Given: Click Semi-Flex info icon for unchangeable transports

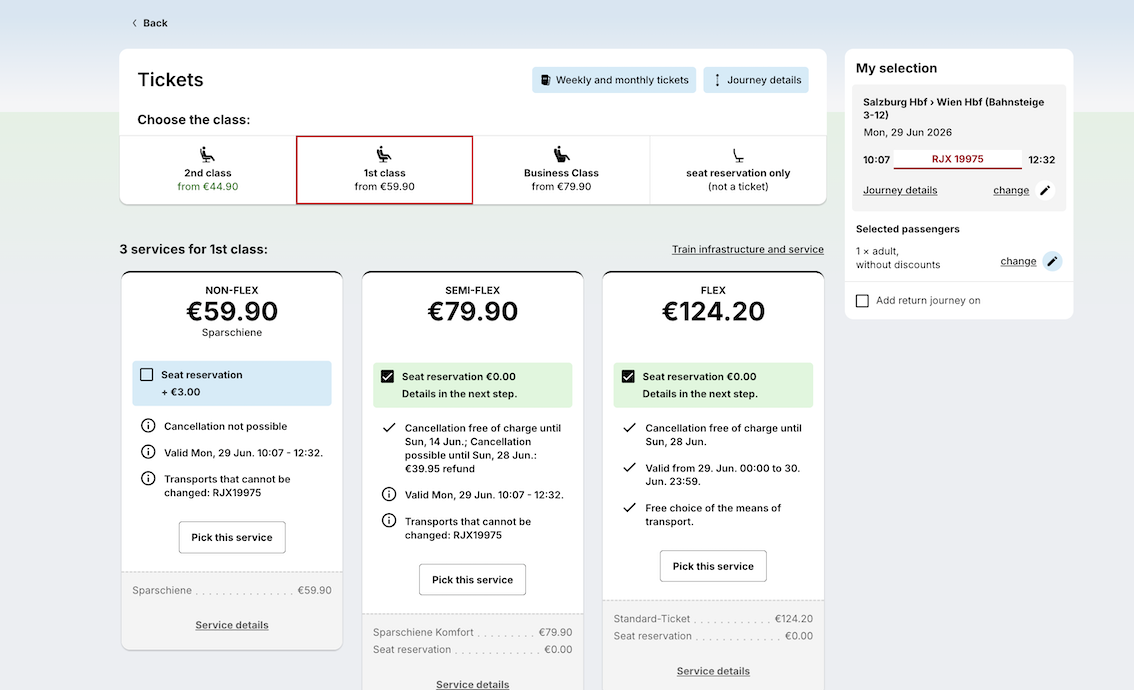Looking at the screenshot, I should point(388,521).
